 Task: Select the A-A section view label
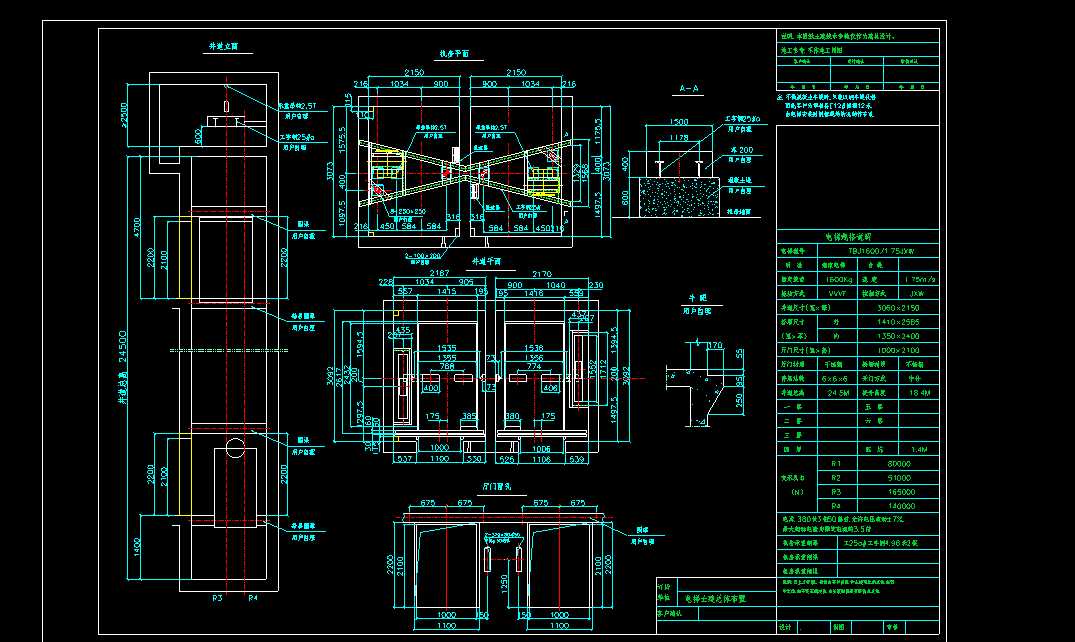tap(688, 88)
